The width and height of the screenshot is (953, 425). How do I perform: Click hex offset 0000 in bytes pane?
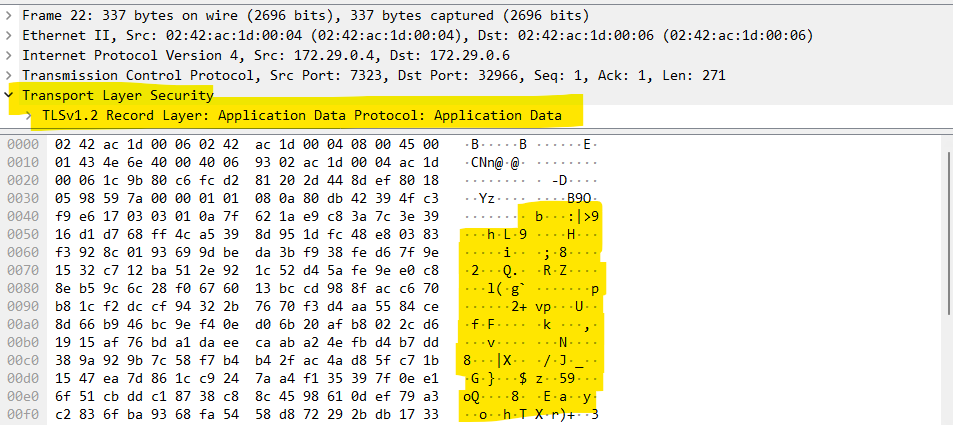(20, 145)
